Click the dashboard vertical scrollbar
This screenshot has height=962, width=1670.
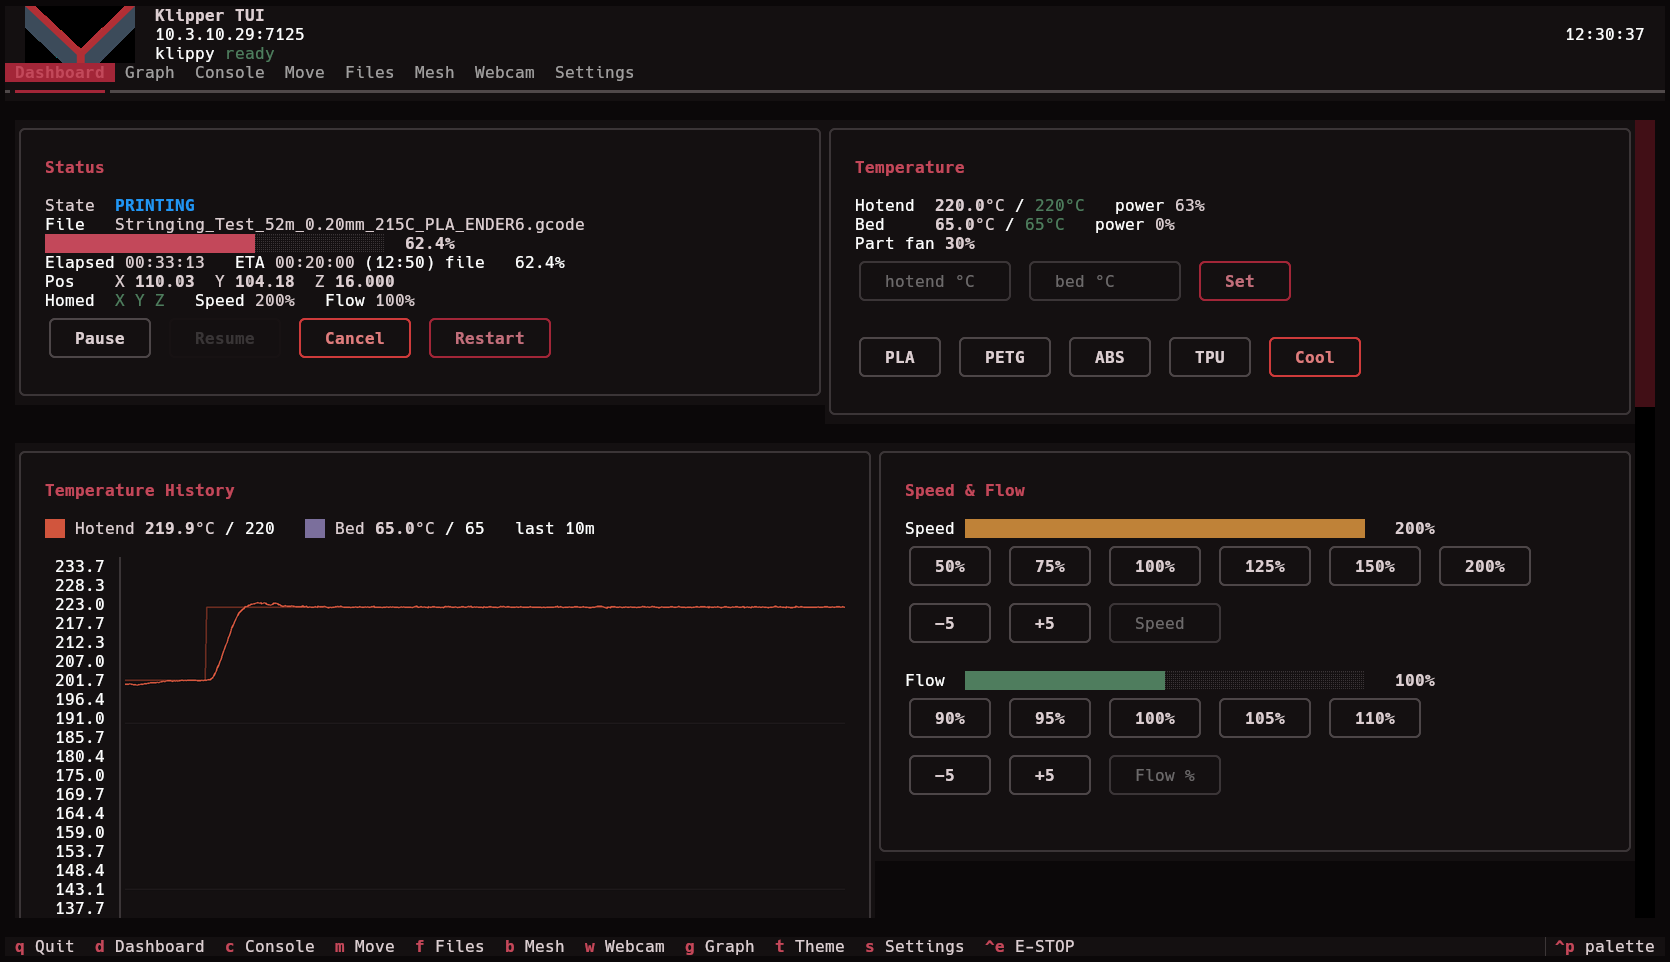point(1645,519)
